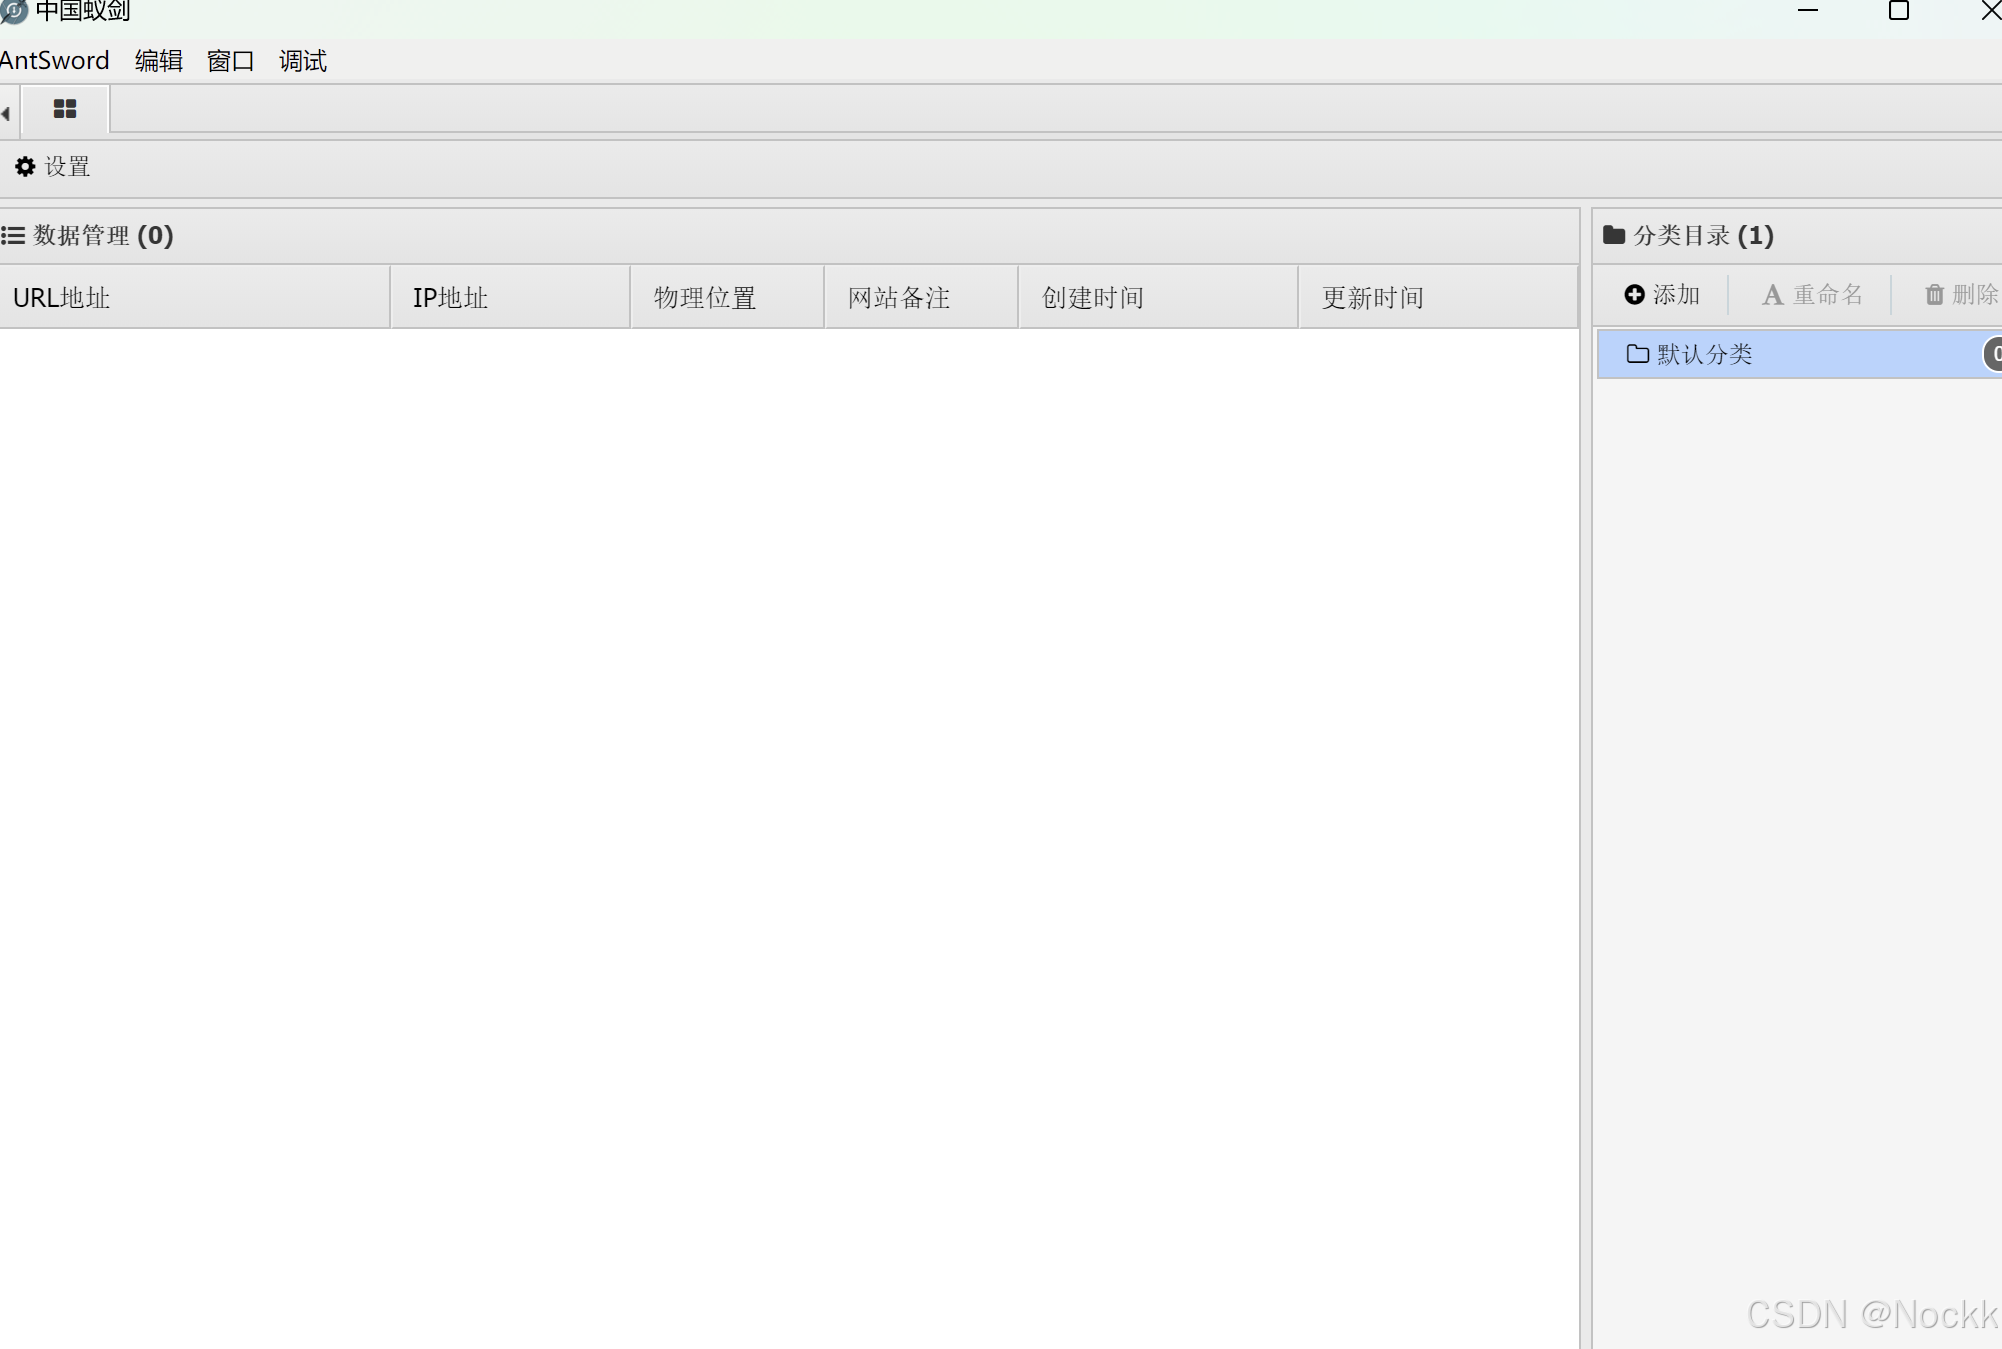Click the left arrow beside the tab bar
This screenshot has height=1349, width=2002.
pyautogui.click(x=6, y=113)
